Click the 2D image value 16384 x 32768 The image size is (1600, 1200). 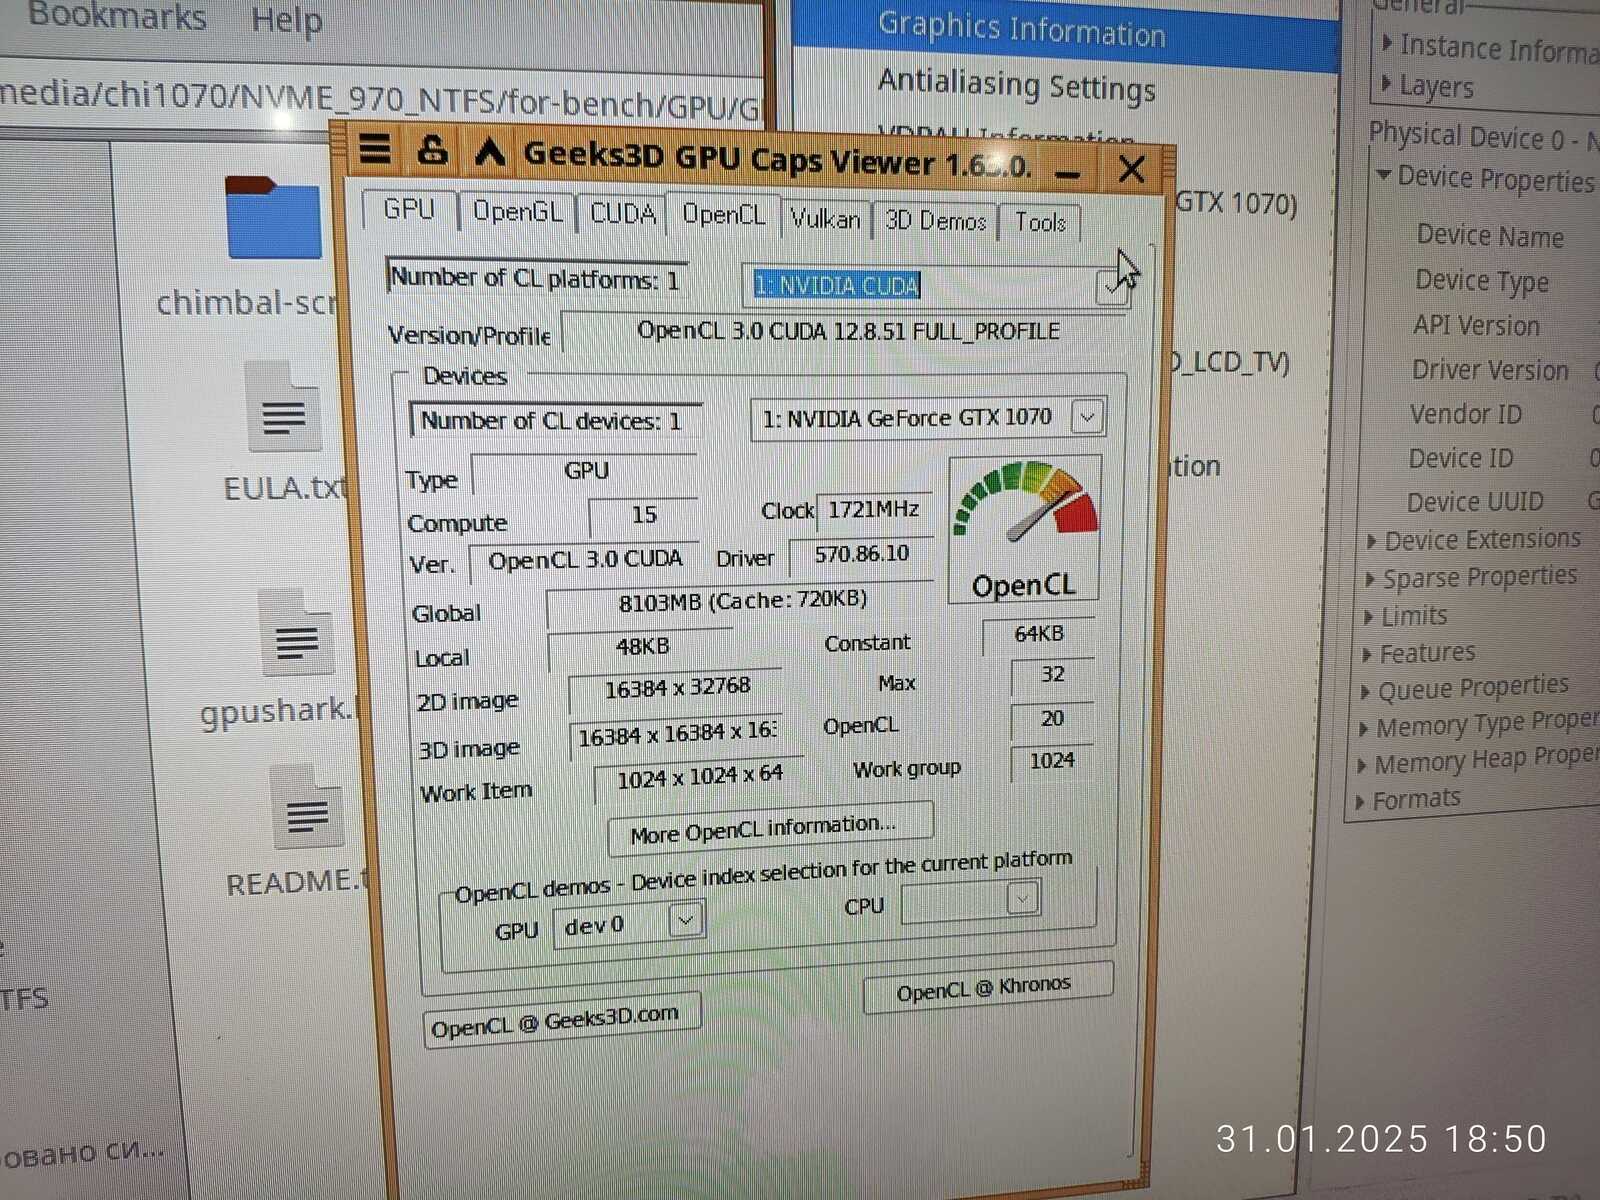click(x=676, y=688)
